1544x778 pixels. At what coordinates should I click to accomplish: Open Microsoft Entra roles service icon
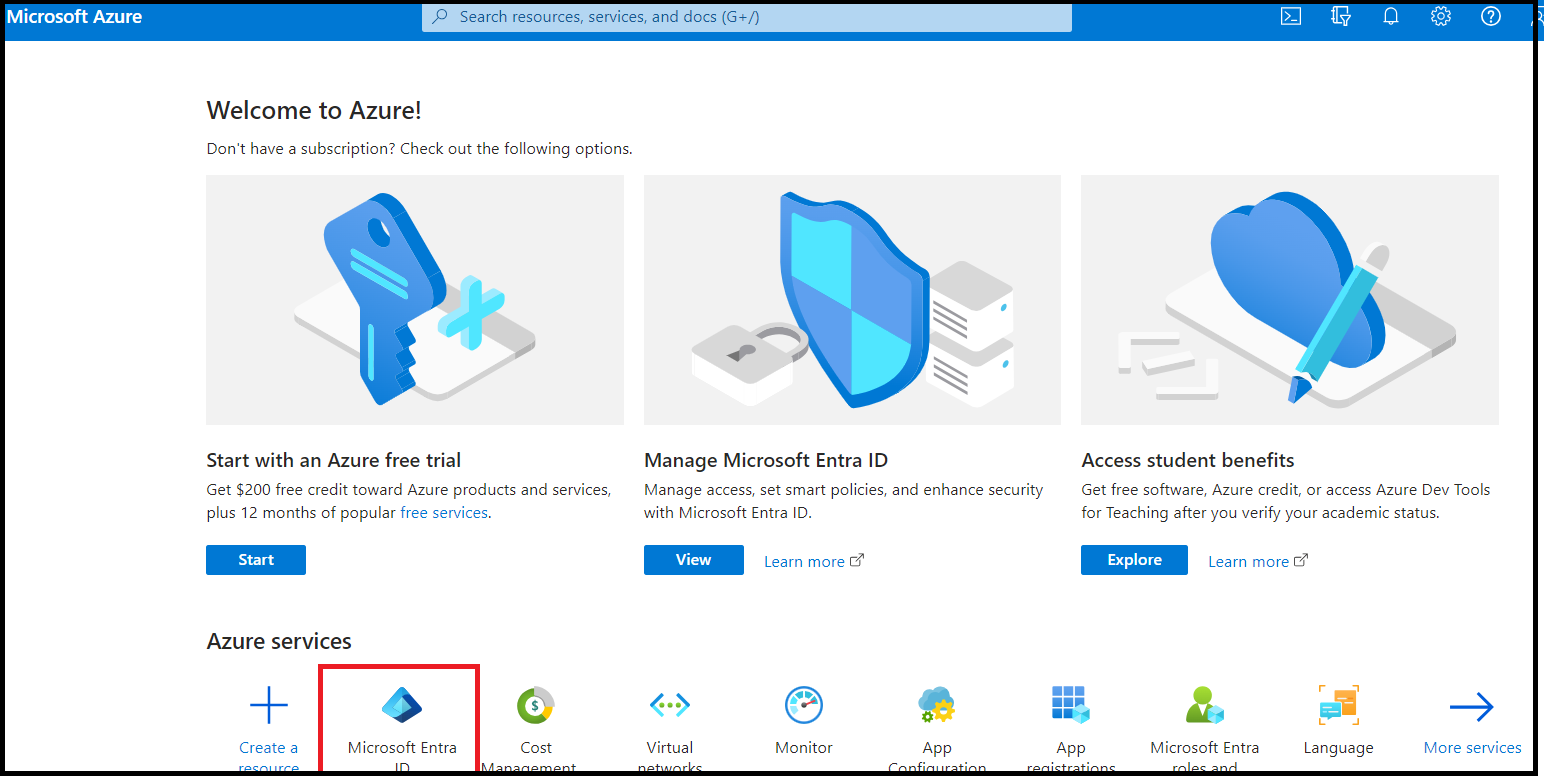(x=1204, y=706)
